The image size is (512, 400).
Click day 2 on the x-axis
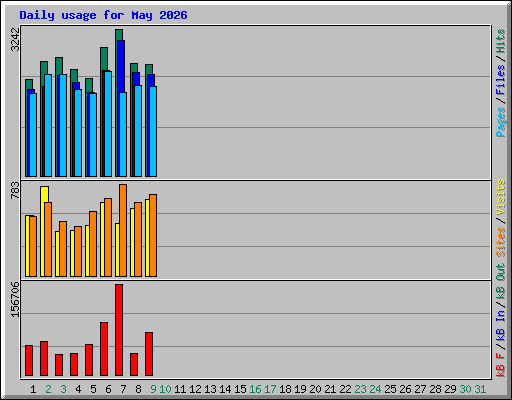point(48,389)
